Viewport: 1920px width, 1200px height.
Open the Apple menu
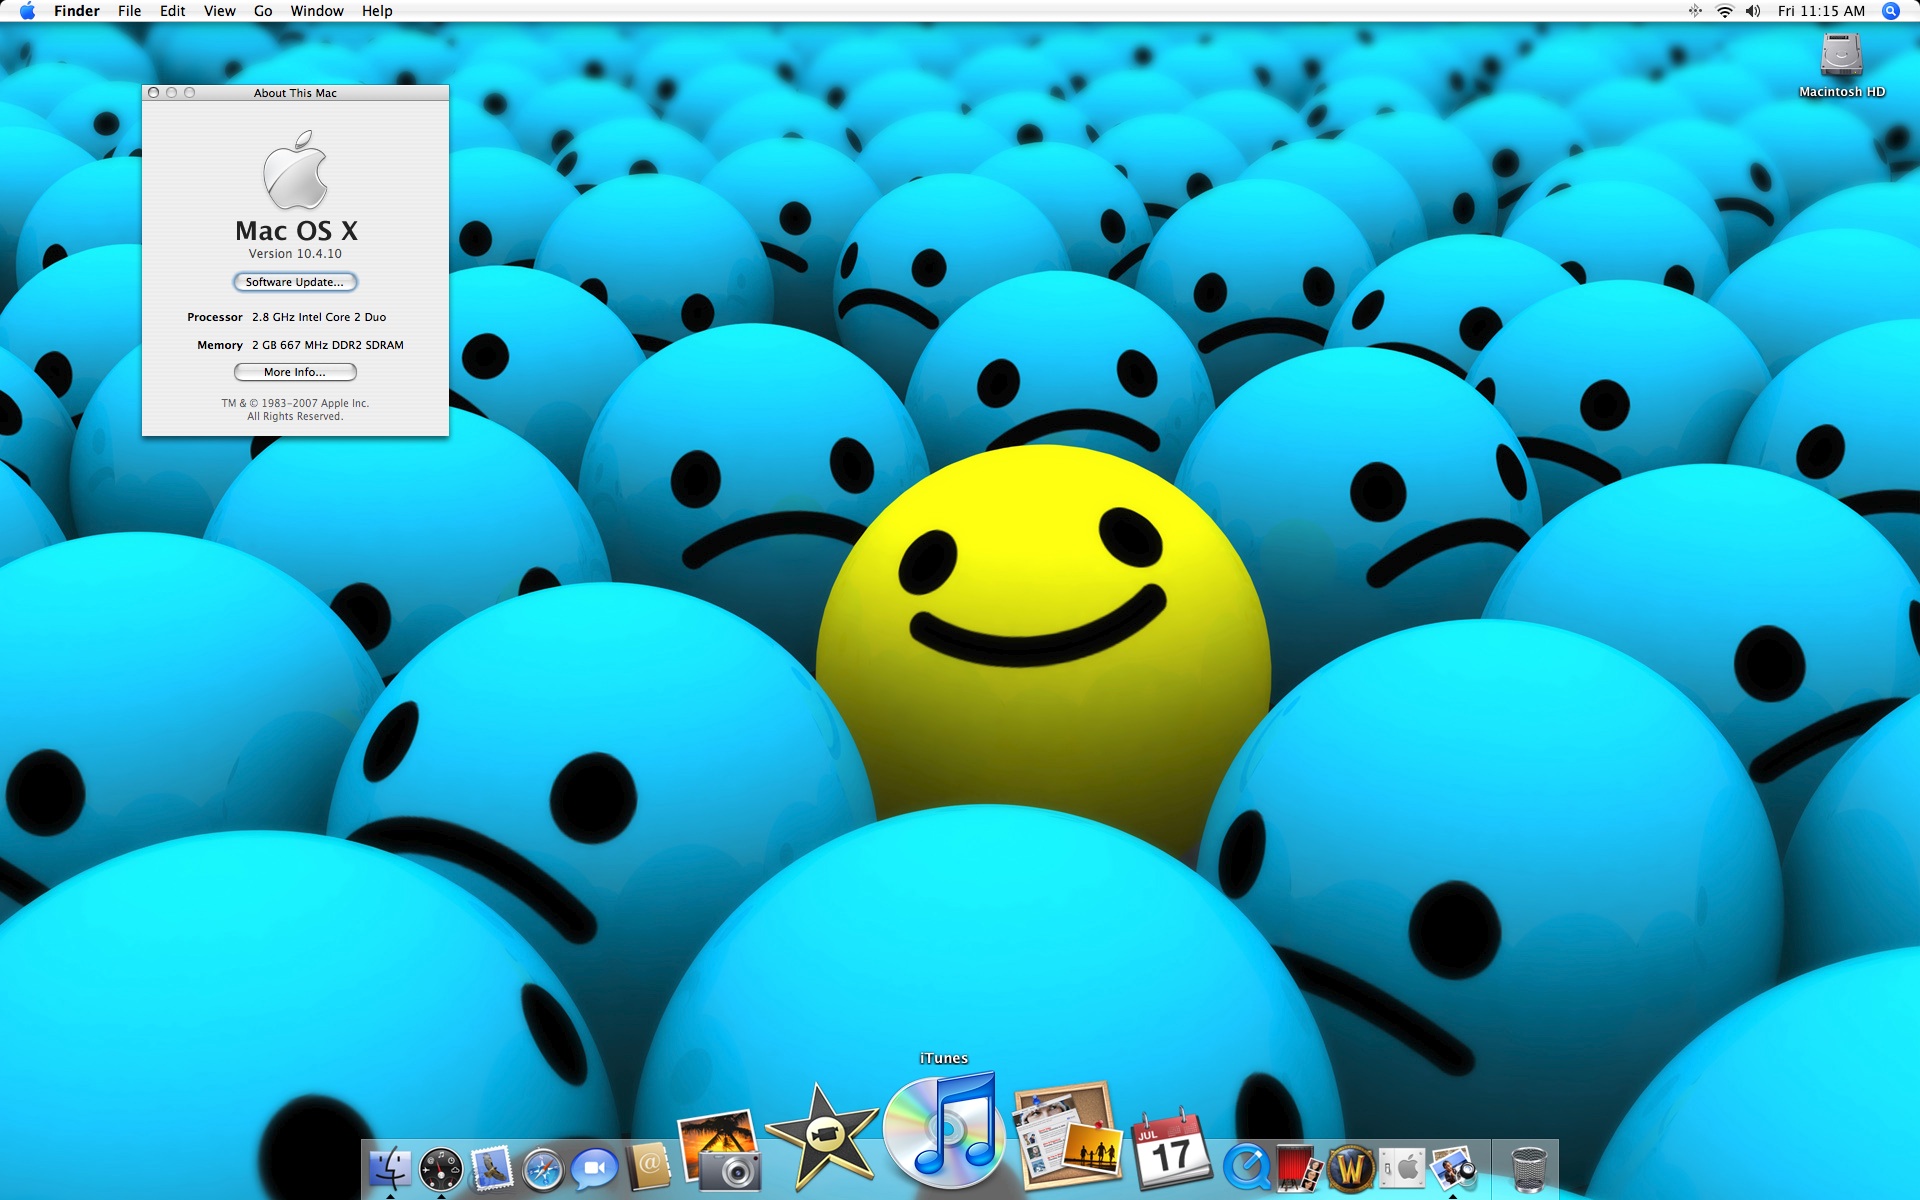point(27,11)
